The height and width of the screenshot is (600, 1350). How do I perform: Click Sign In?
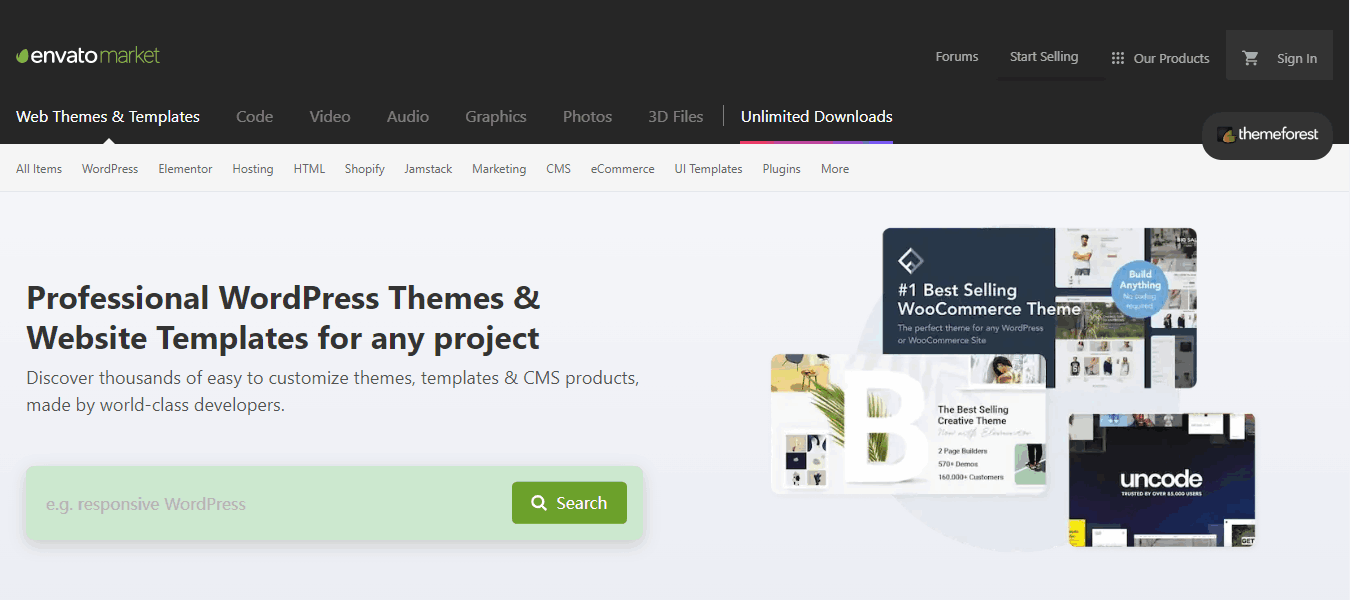[1297, 58]
